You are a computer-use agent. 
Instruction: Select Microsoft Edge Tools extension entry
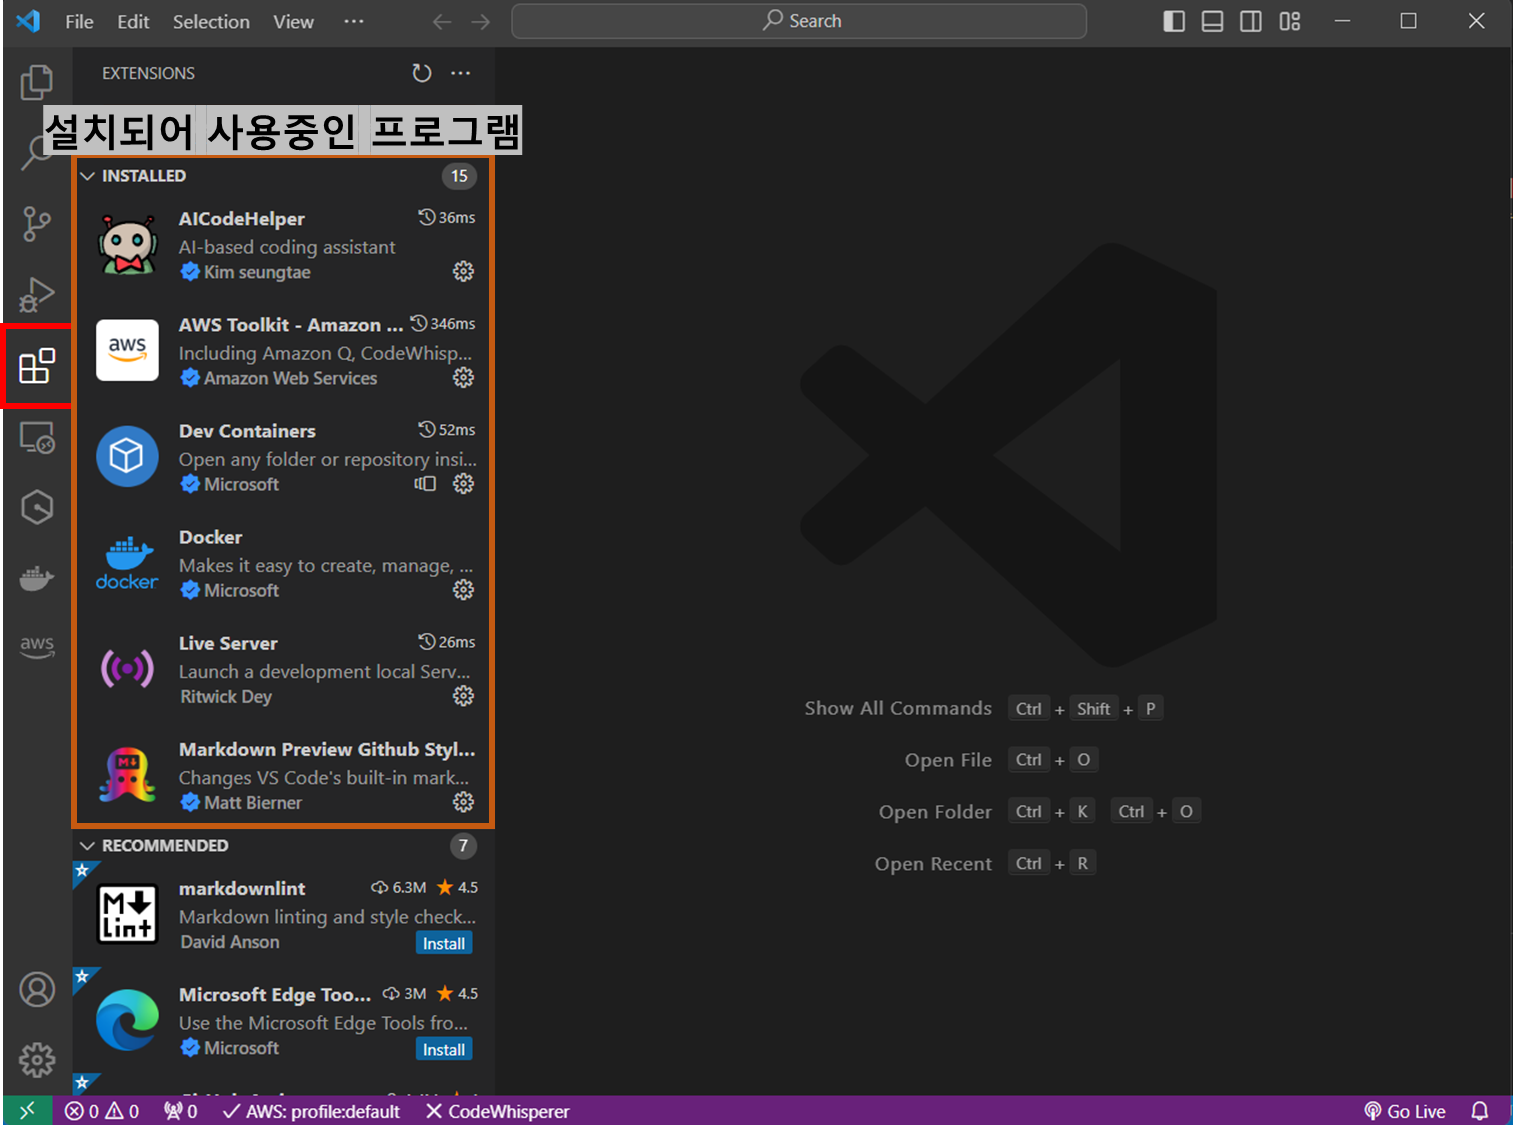click(x=282, y=1020)
